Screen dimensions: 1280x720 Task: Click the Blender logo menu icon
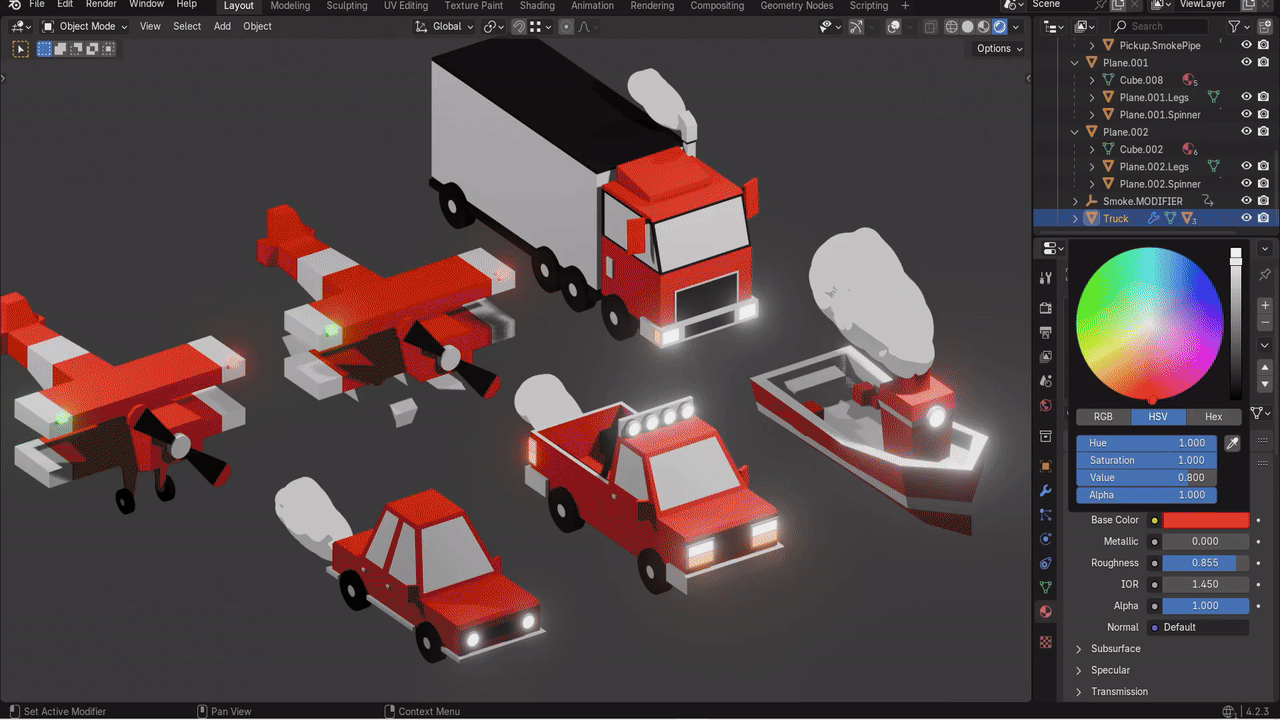14,5
